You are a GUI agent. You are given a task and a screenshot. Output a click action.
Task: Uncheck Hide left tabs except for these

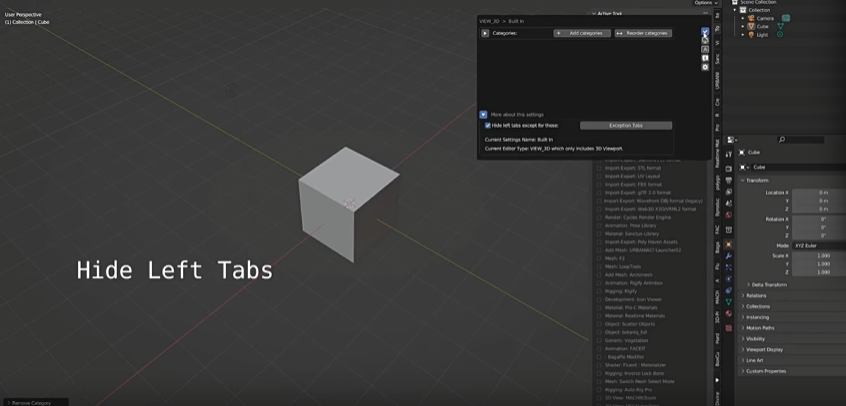pos(488,126)
